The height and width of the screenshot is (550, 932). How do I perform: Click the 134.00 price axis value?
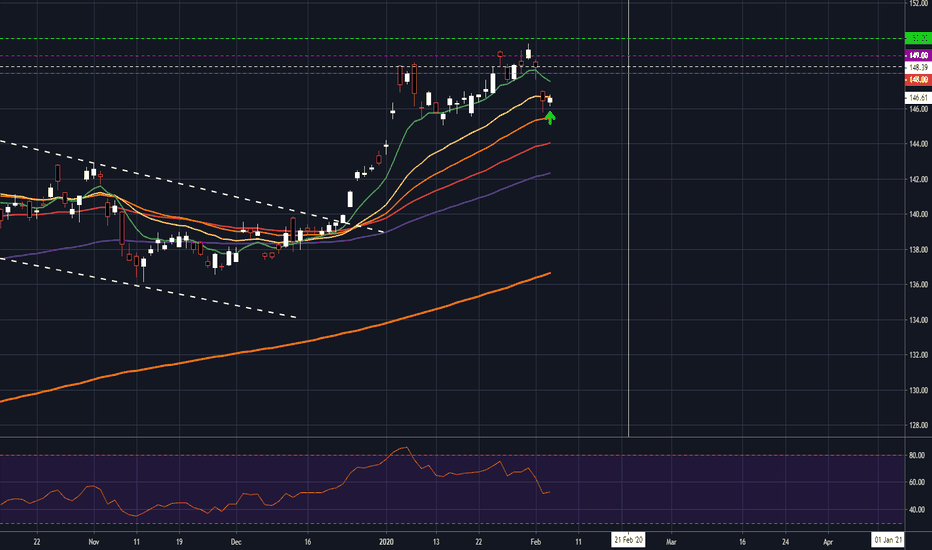(x=918, y=320)
